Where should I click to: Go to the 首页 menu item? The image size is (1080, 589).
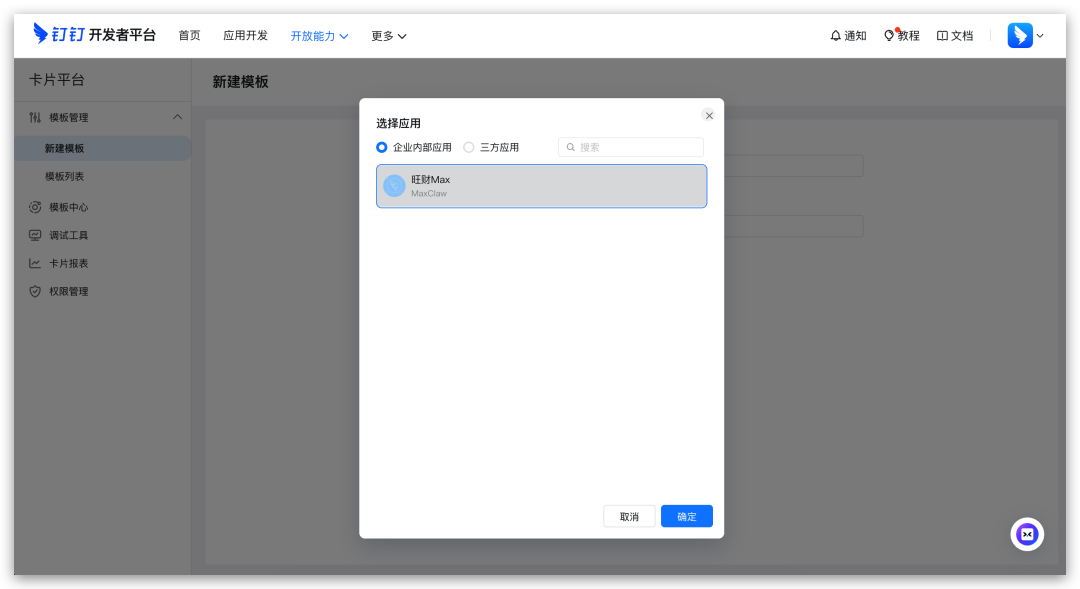189,35
